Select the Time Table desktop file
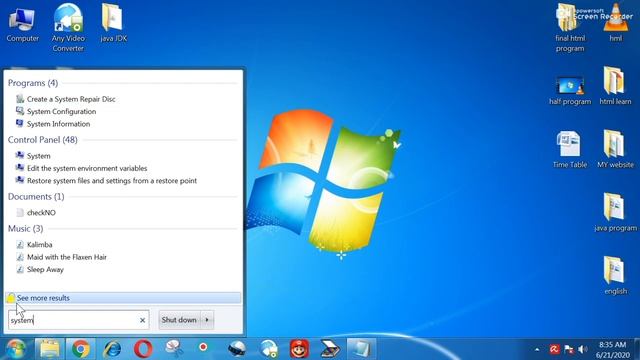 coord(570,150)
